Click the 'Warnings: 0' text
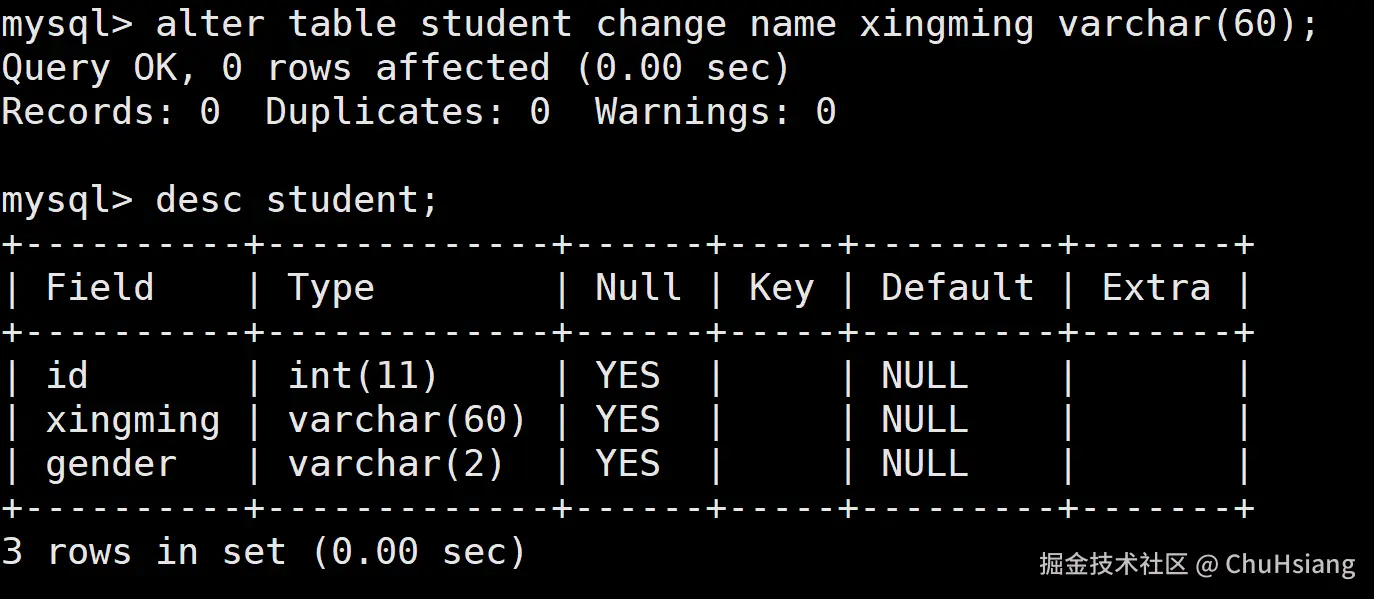Viewport: 1374px width, 599px height. point(715,112)
